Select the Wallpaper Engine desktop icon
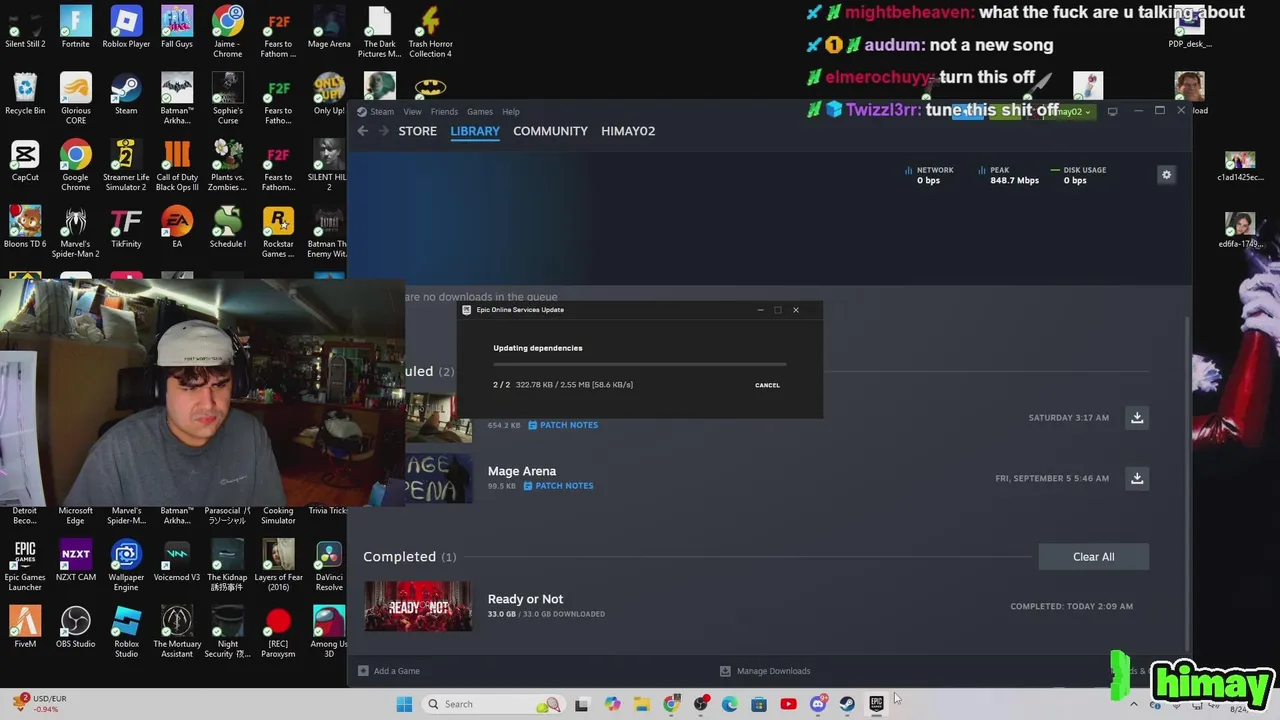Viewport: 1280px width, 720px height. tap(126, 565)
